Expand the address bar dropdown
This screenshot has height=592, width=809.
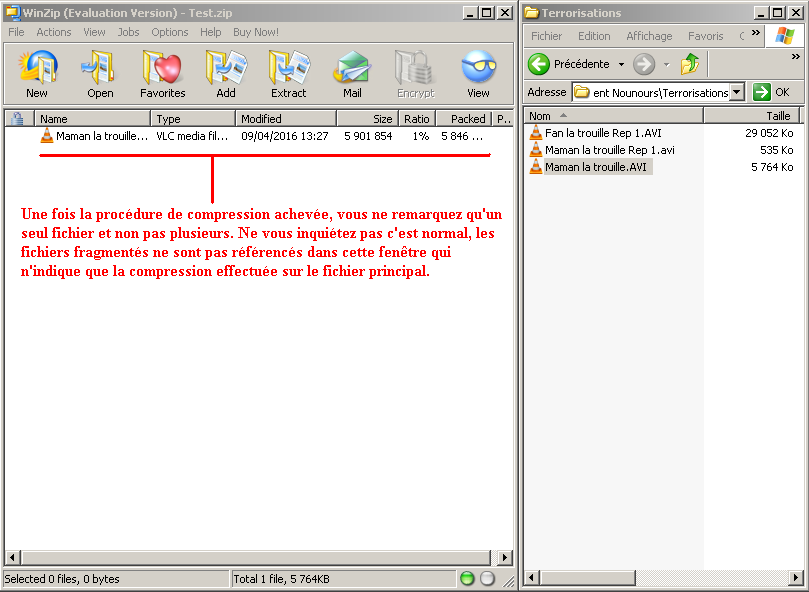(737, 92)
